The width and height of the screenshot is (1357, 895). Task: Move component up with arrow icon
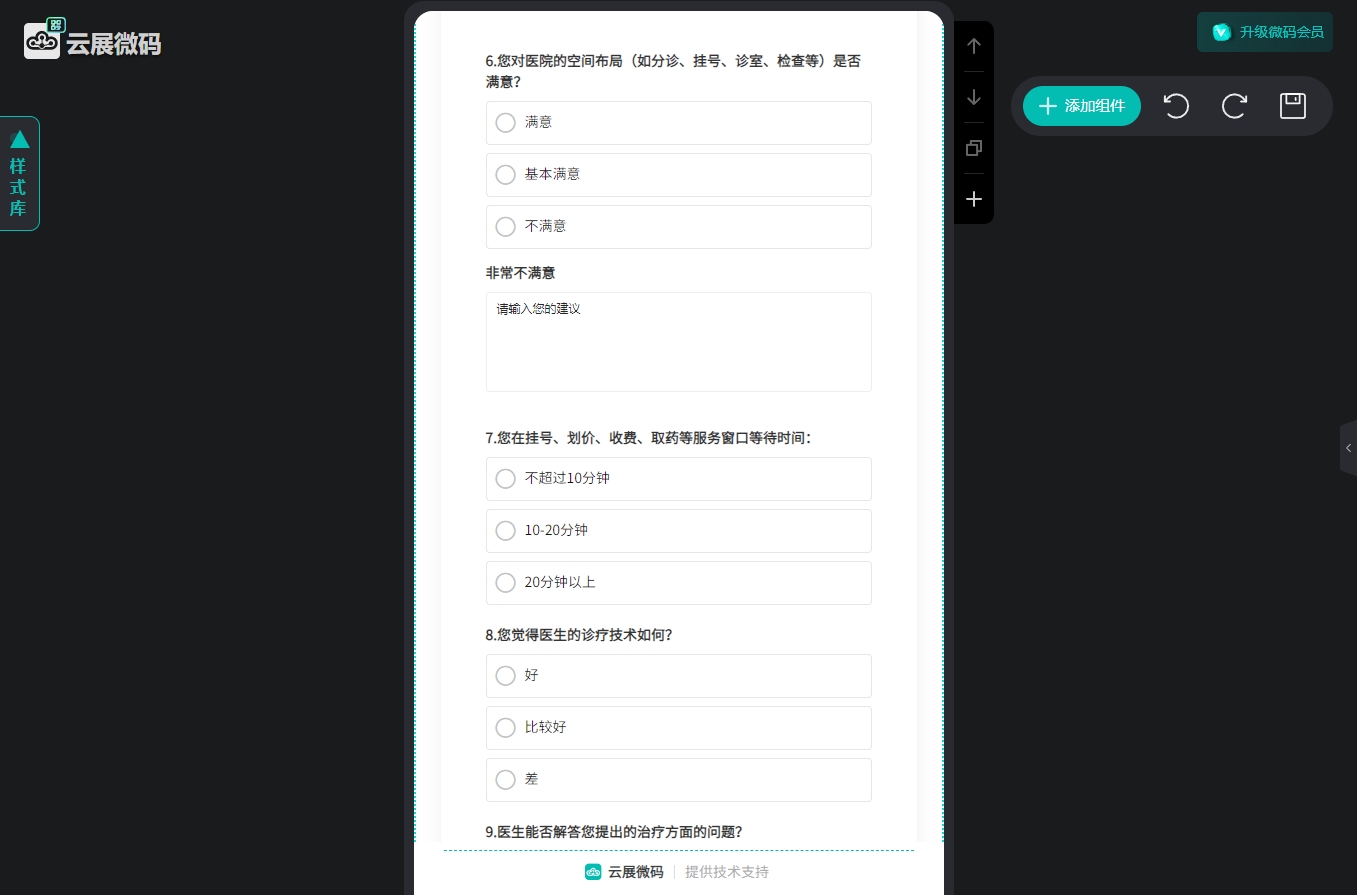tap(974, 46)
